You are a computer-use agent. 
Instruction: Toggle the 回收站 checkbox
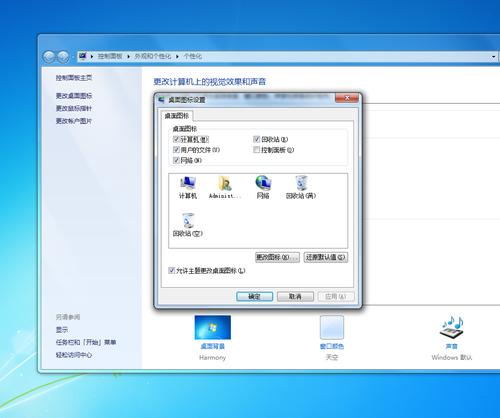(x=256, y=139)
